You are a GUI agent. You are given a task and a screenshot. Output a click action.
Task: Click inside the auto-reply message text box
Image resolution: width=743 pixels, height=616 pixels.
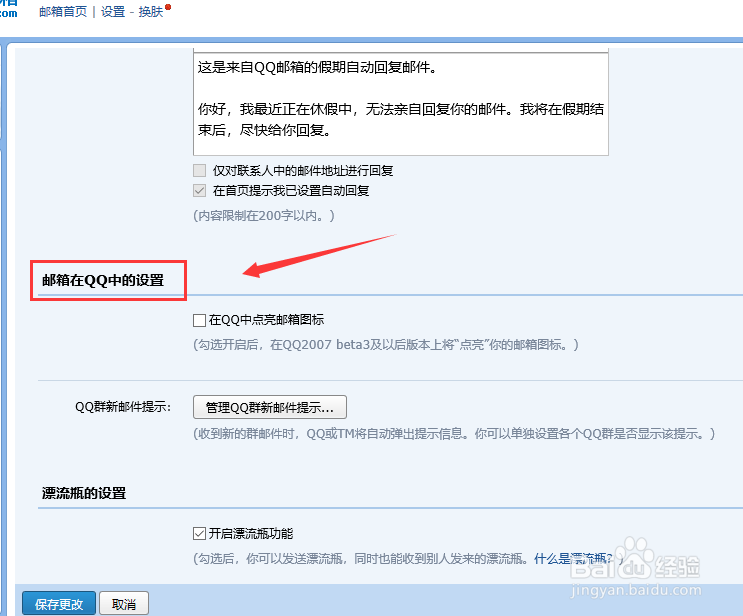400,104
